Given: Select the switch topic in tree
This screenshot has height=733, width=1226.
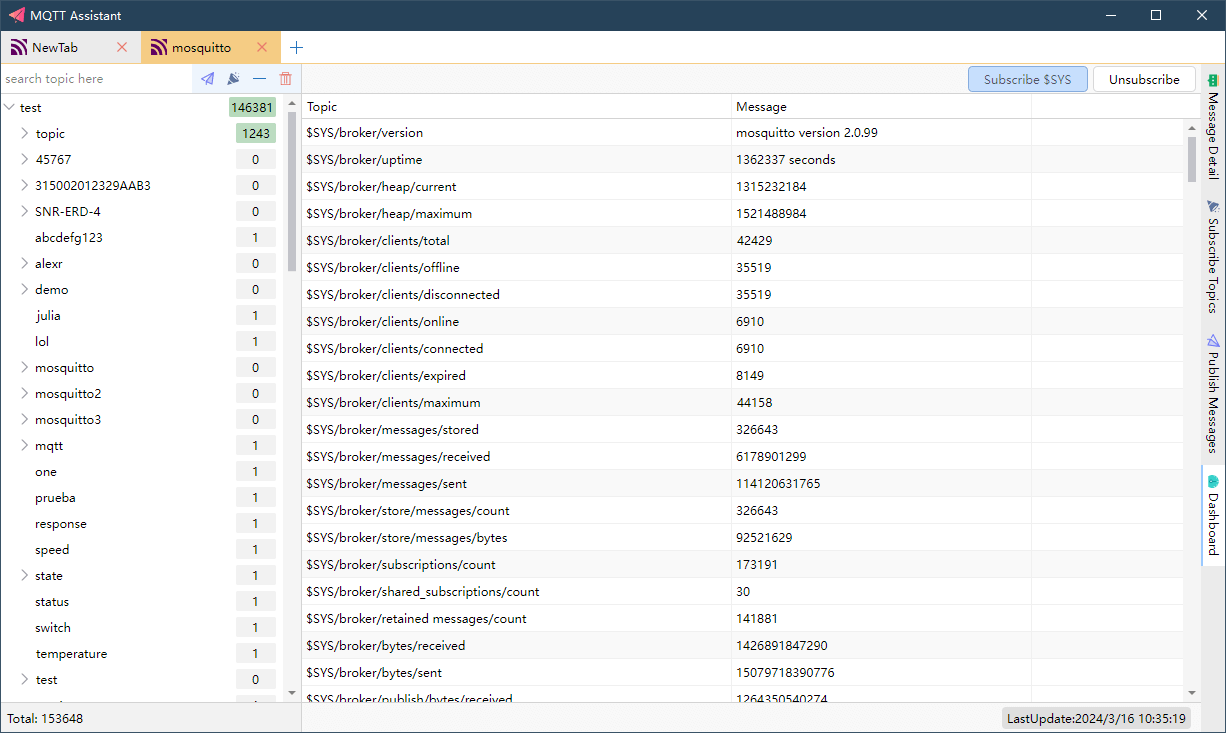Looking at the screenshot, I should (53, 627).
